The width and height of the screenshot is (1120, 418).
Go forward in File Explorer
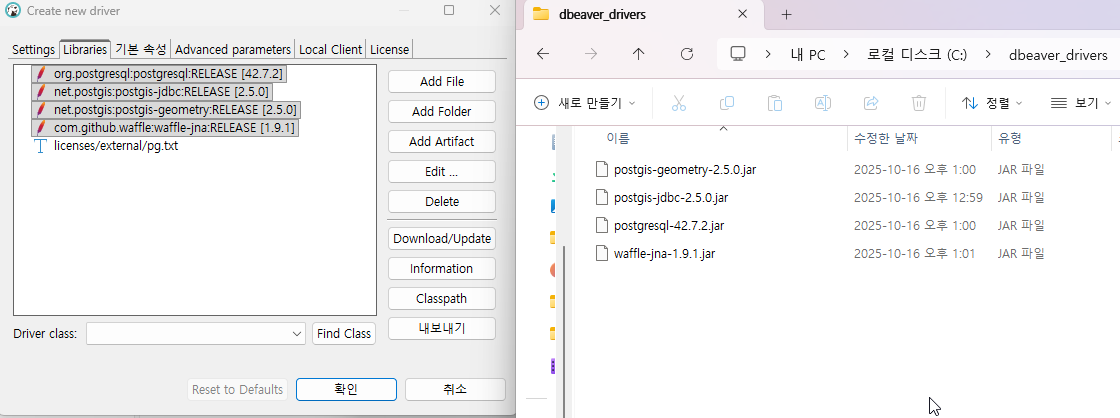tap(591, 54)
